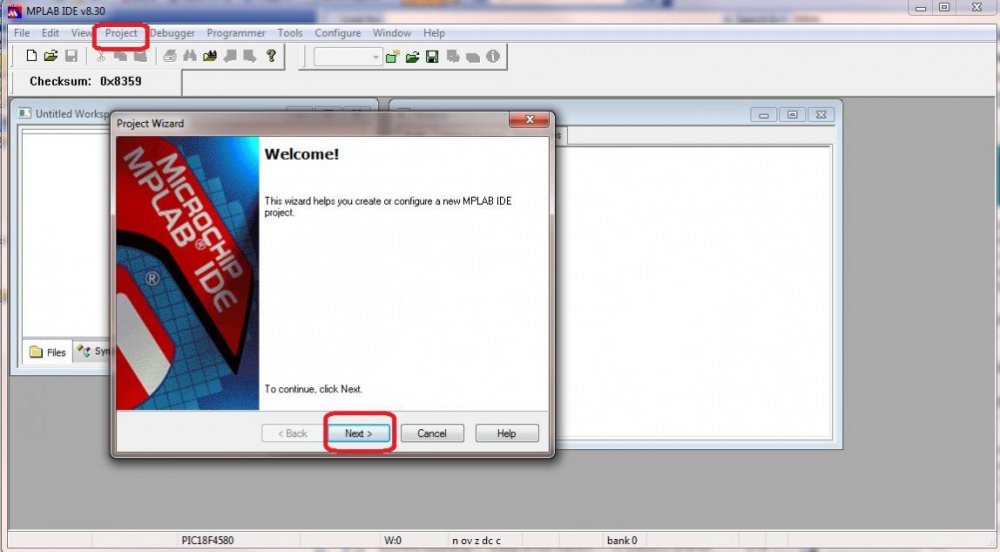Click the find in files icon

click(210, 56)
